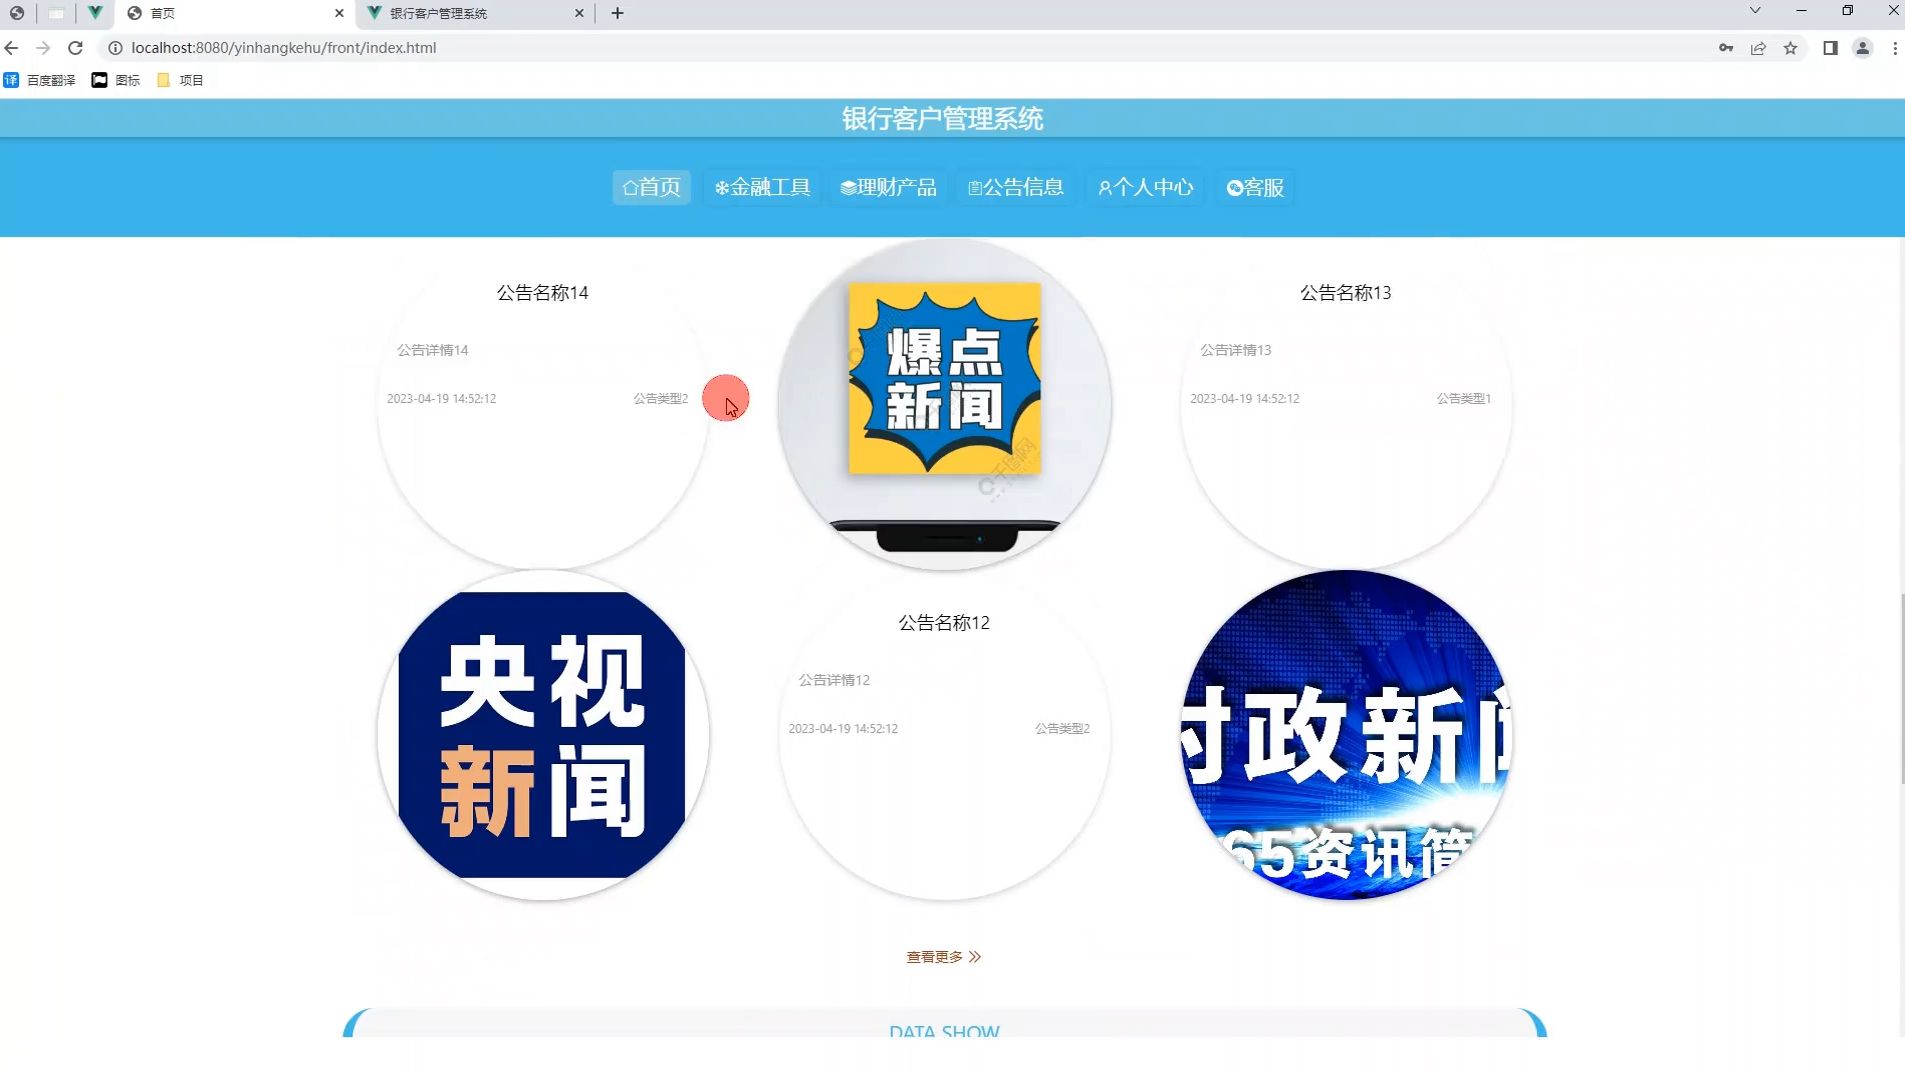Click the page vertical scrollbar thumb

pyautogui.click(x=1902, y=688)
